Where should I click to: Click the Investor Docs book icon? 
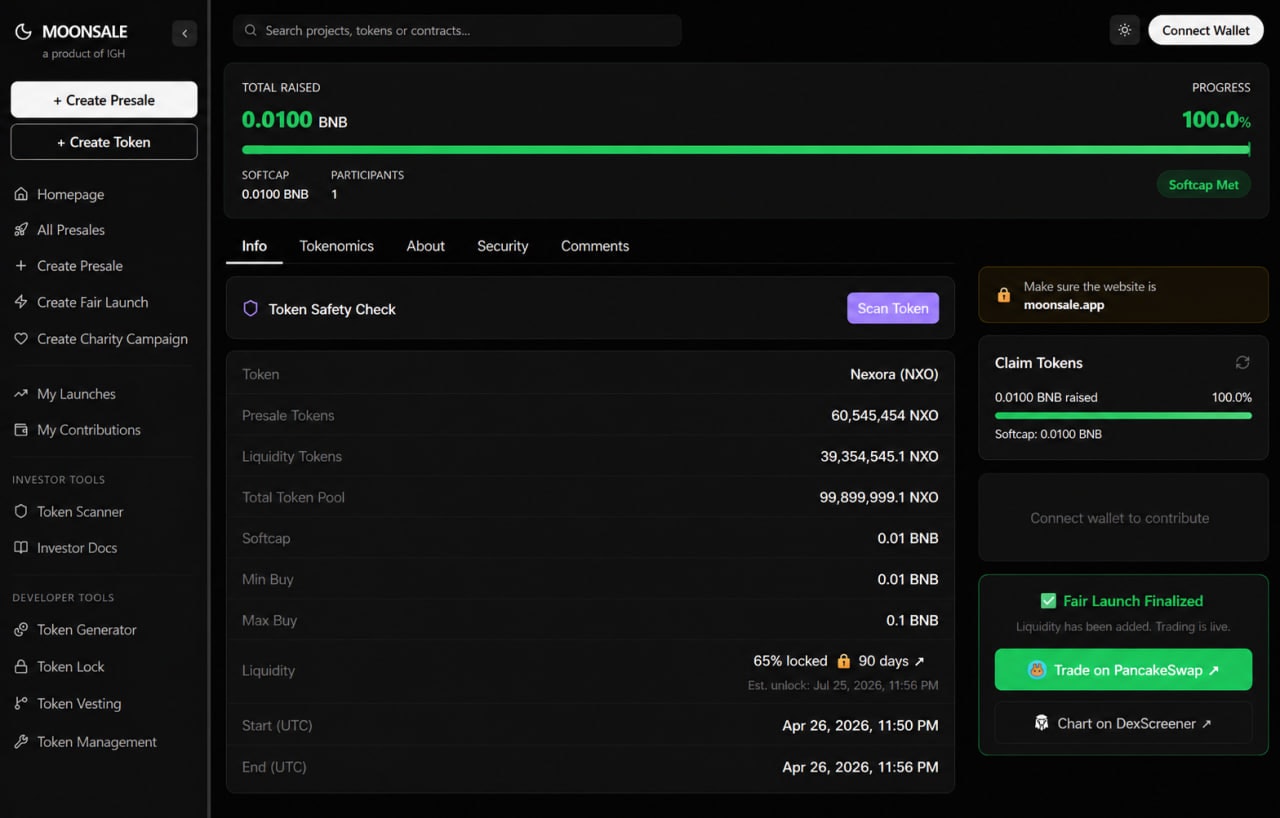coord(21,548)
